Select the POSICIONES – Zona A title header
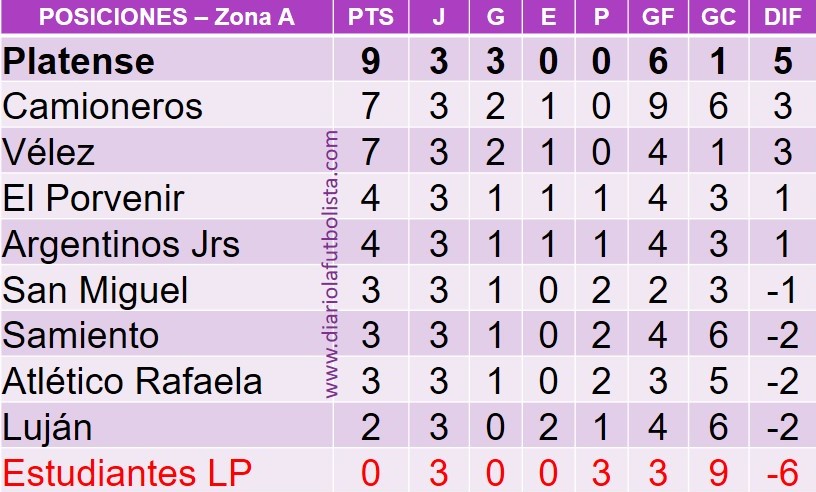This screenshot has height=492, width=816. point(167,17)
